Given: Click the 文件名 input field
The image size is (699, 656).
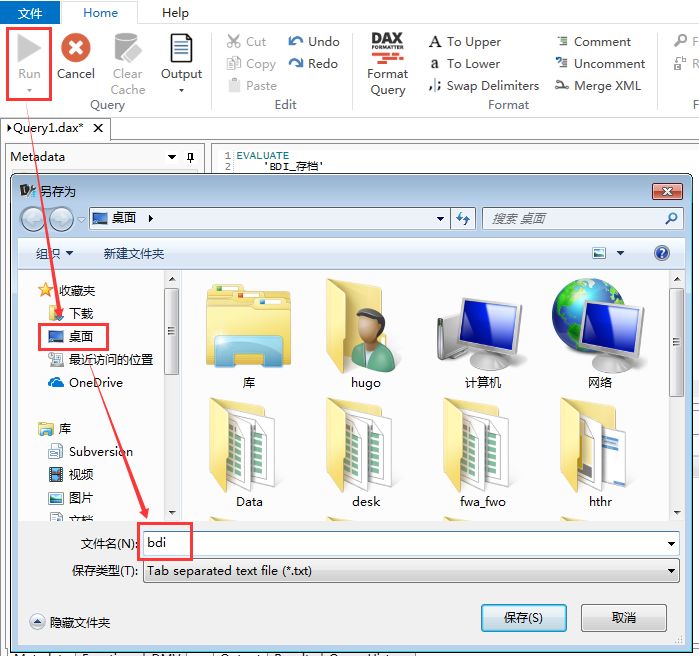Looking at the screenshot, I should [409, 543].
